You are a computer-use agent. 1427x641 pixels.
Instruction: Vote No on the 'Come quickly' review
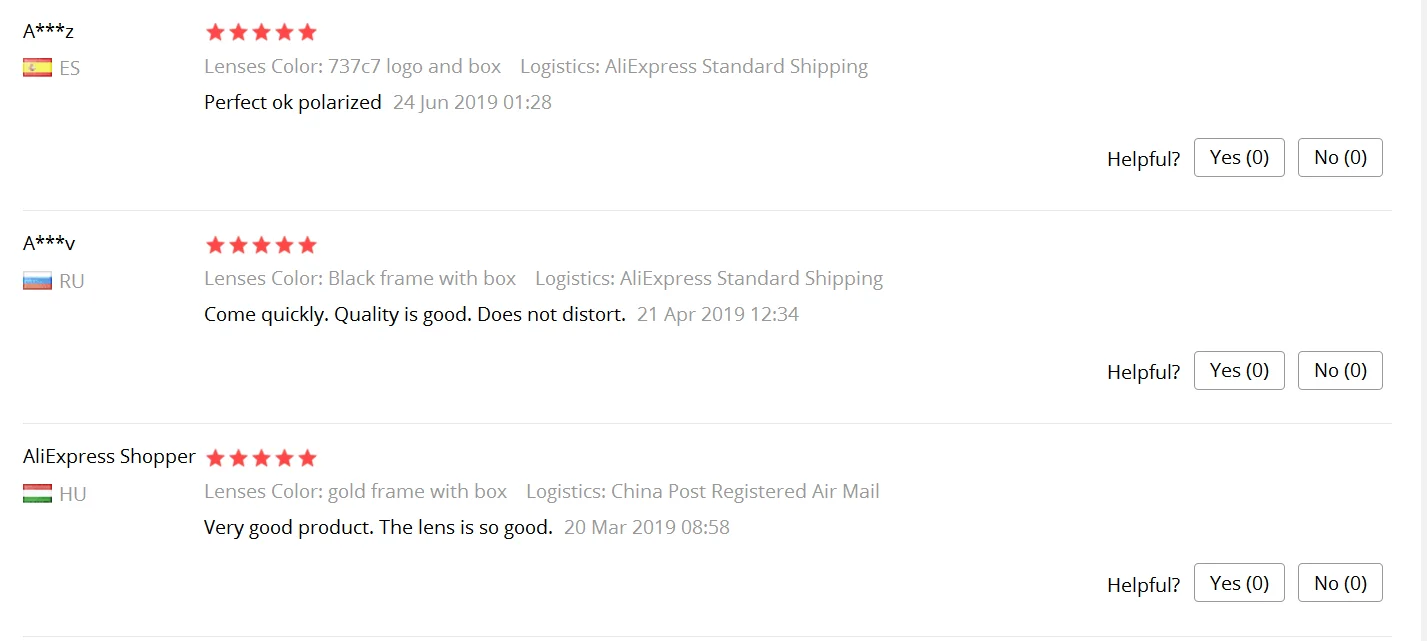pyautogui.click(x=1340, y=371)
